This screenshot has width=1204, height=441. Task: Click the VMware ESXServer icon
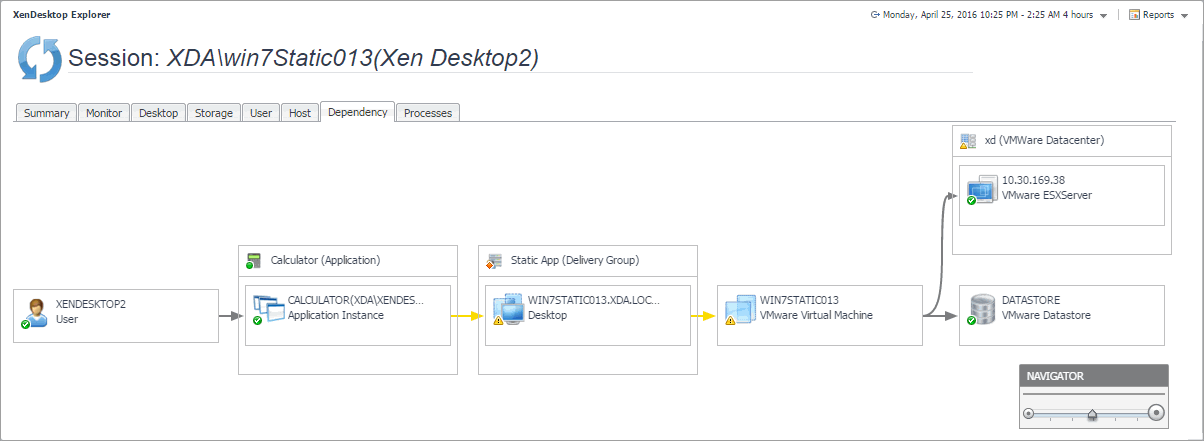(982, 189)
